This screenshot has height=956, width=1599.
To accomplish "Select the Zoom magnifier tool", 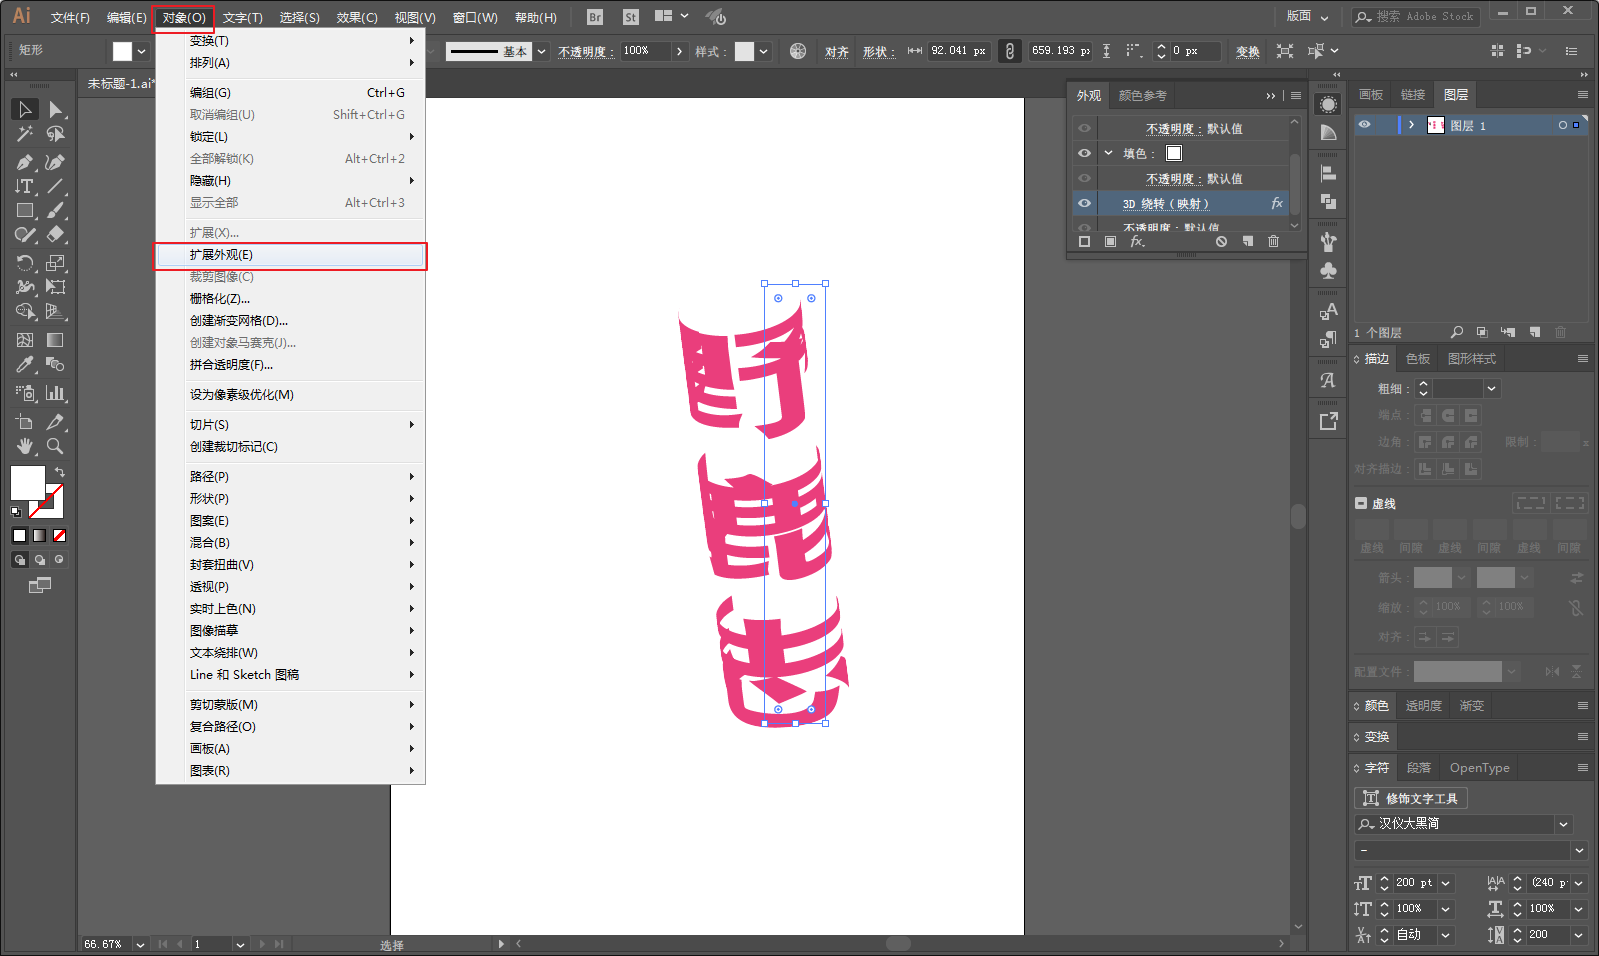I will [55, 446].
